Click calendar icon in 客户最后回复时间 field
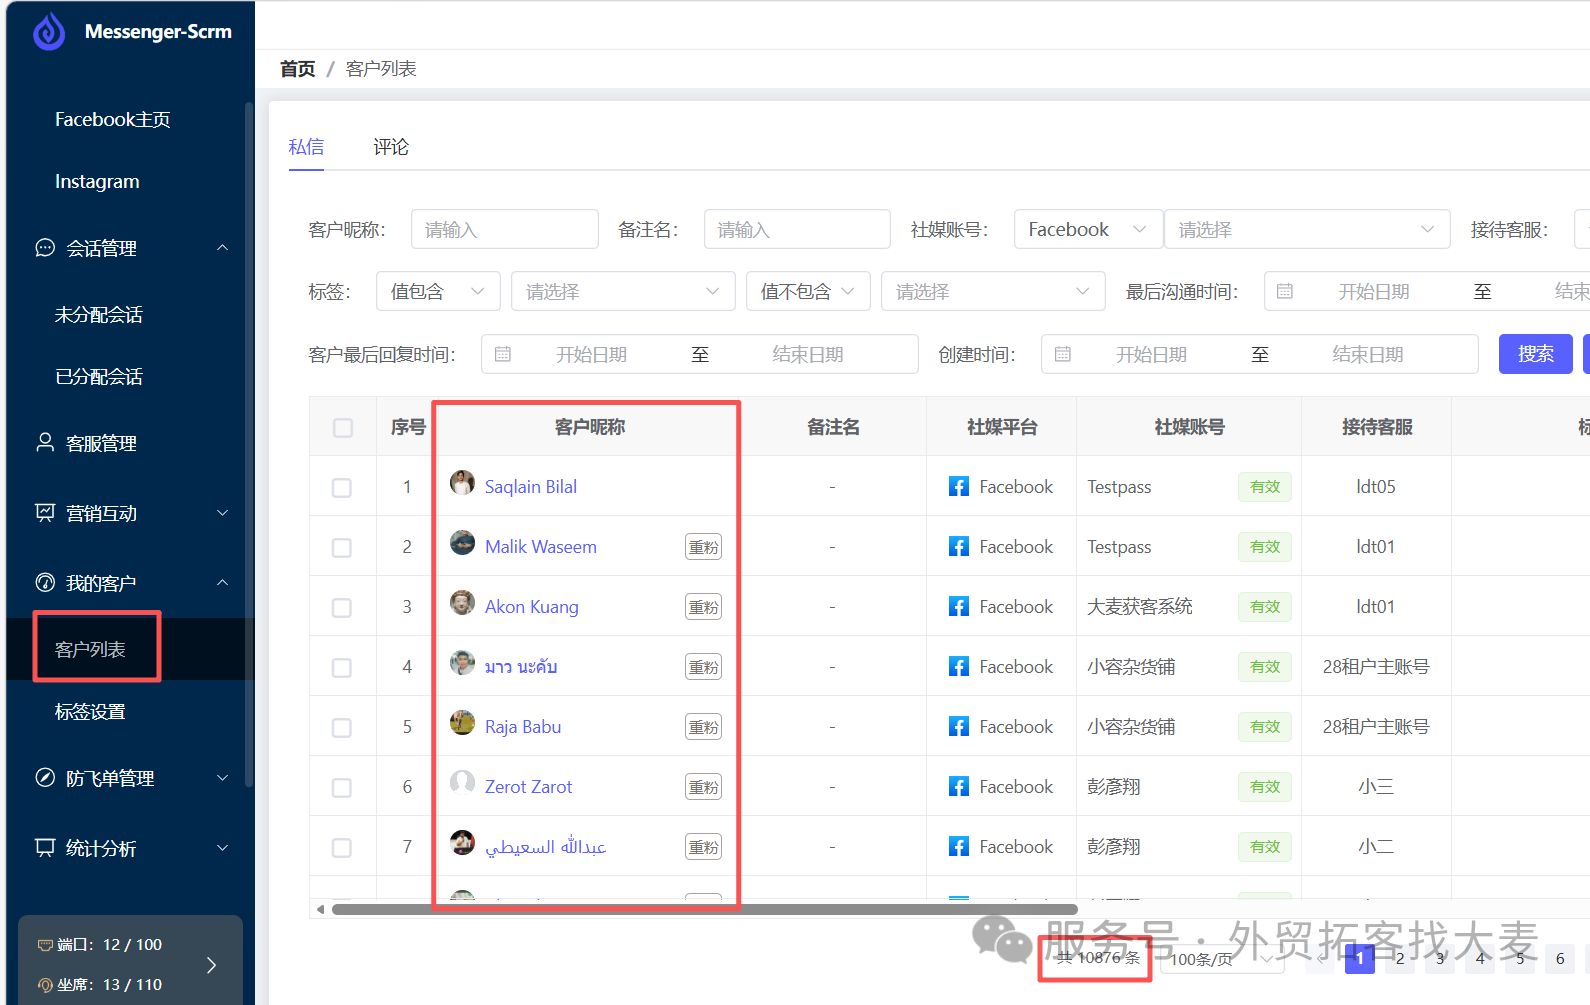The width and height of the screenshot is (1590, 1005). (503, 354)
